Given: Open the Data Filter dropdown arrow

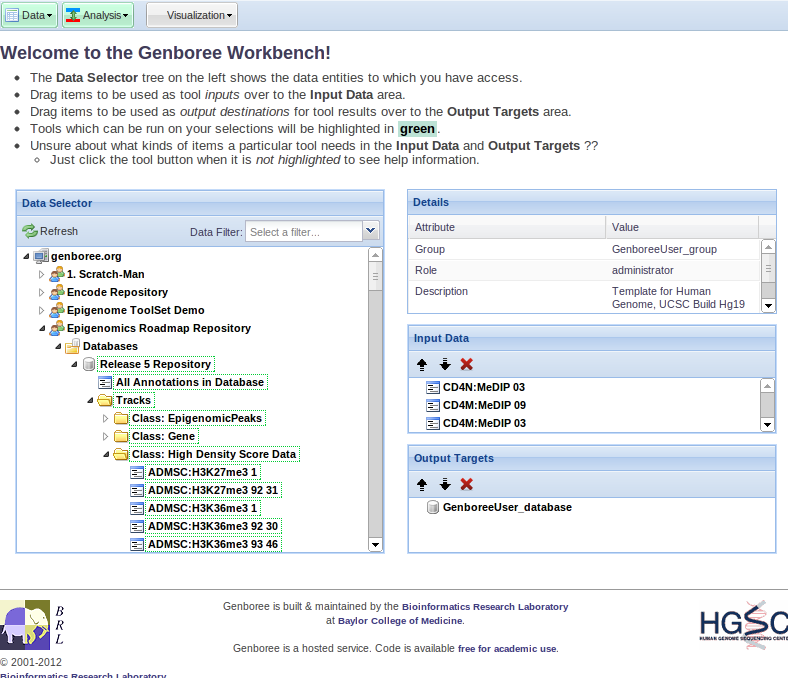Looking at the screenshot, I should [x=371, y=231].
